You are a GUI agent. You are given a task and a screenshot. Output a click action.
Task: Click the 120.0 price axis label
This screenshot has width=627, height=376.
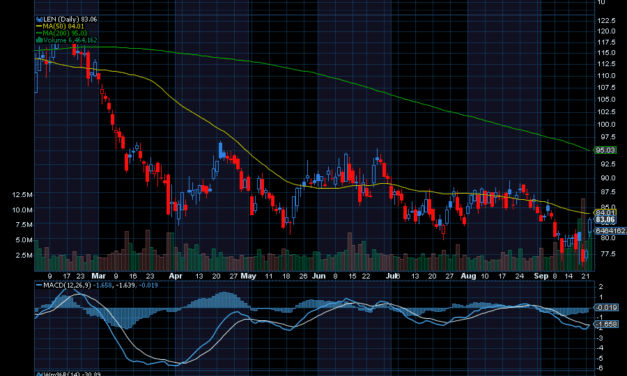tap(606, 31)
